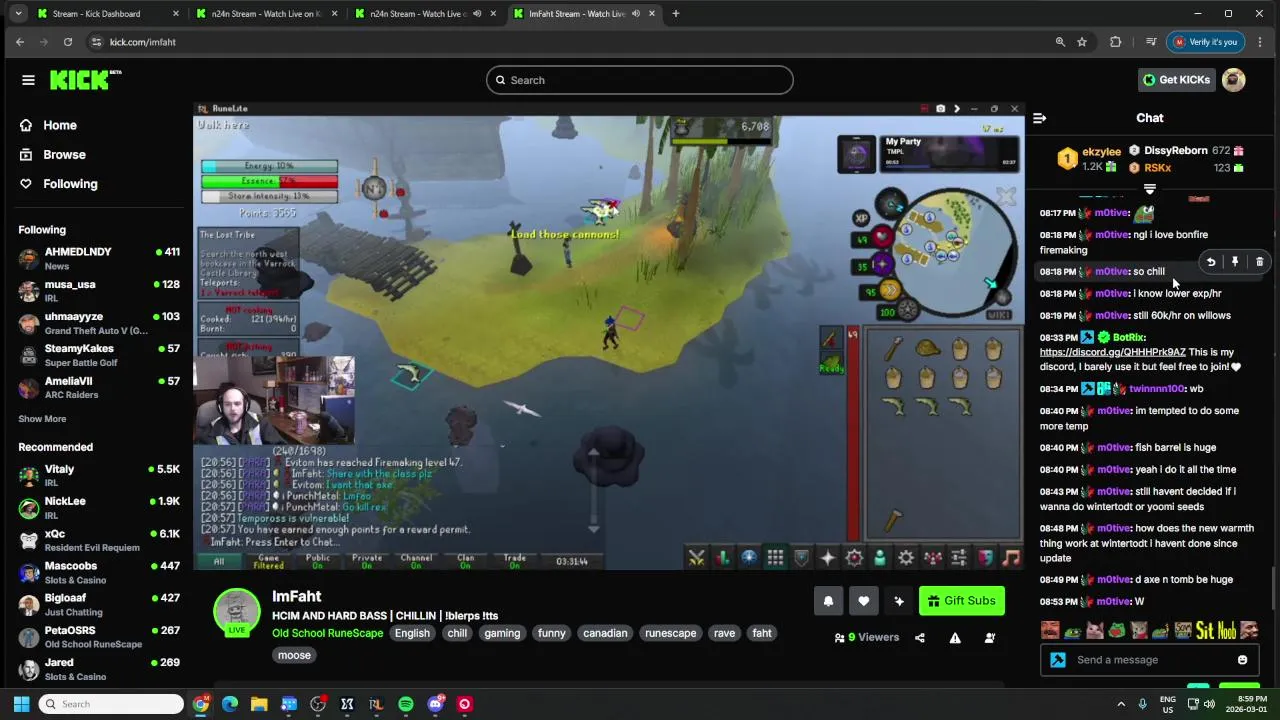This screenshot has width=1280, height=720.
Task: Open moderator hammer tool in chat input
Action: coord(1058,660)
